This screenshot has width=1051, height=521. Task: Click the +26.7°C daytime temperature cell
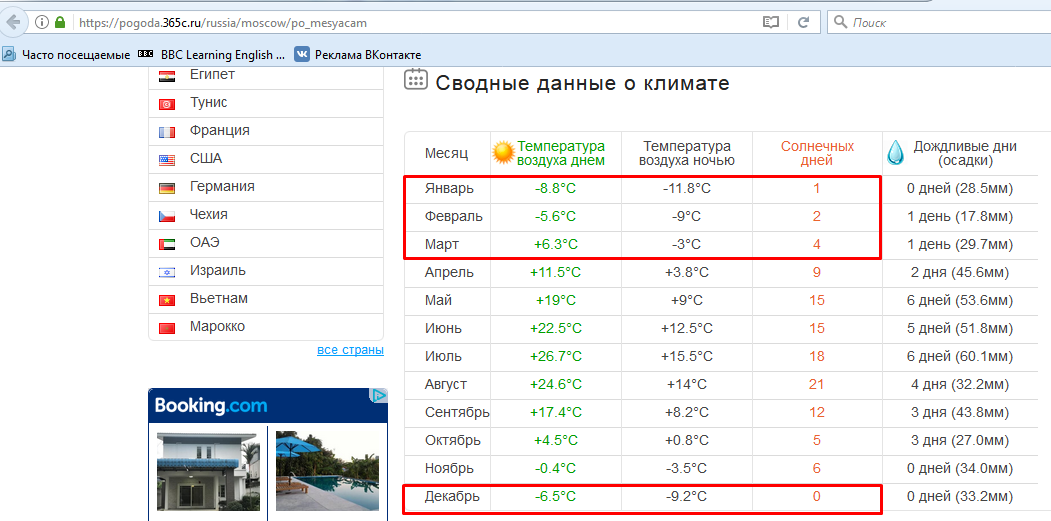click(556, 357)
